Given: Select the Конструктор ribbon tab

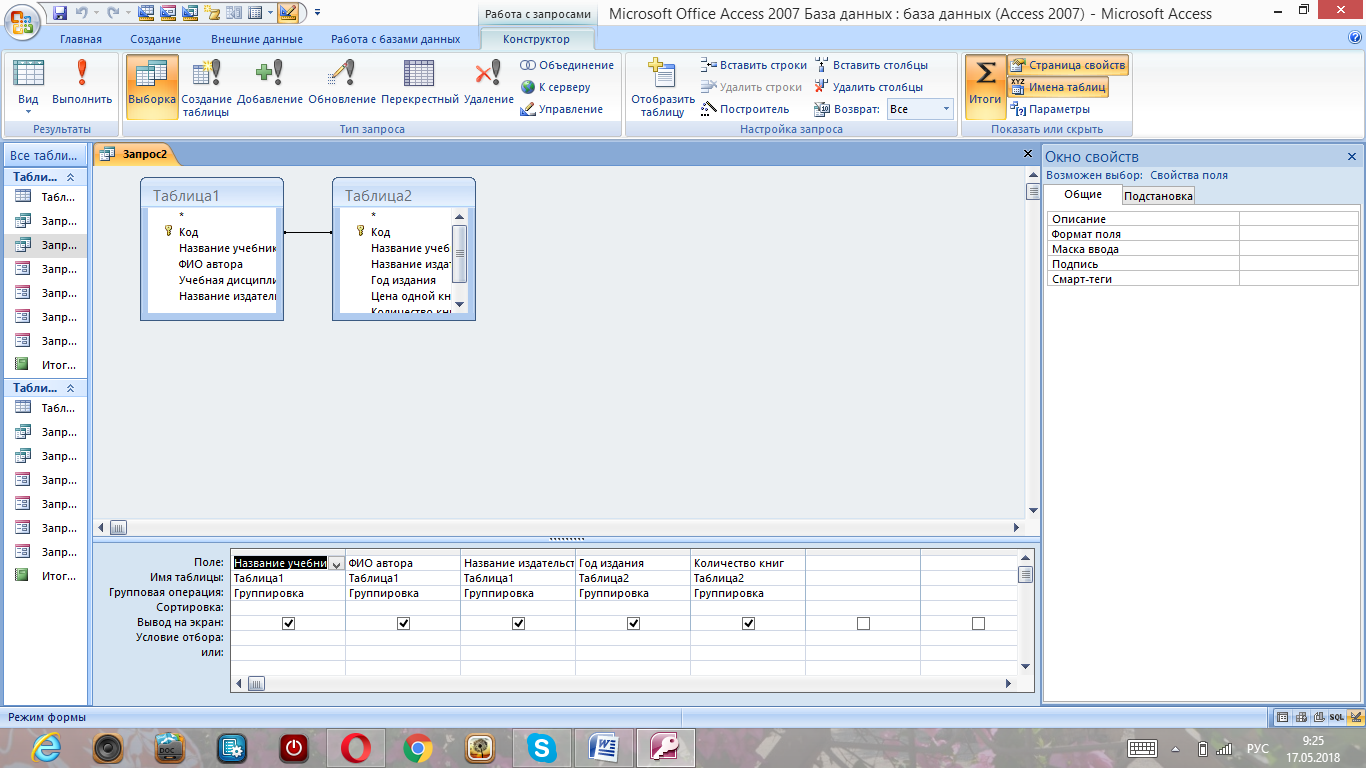Looking at the screenshot, I should [537, 39].
